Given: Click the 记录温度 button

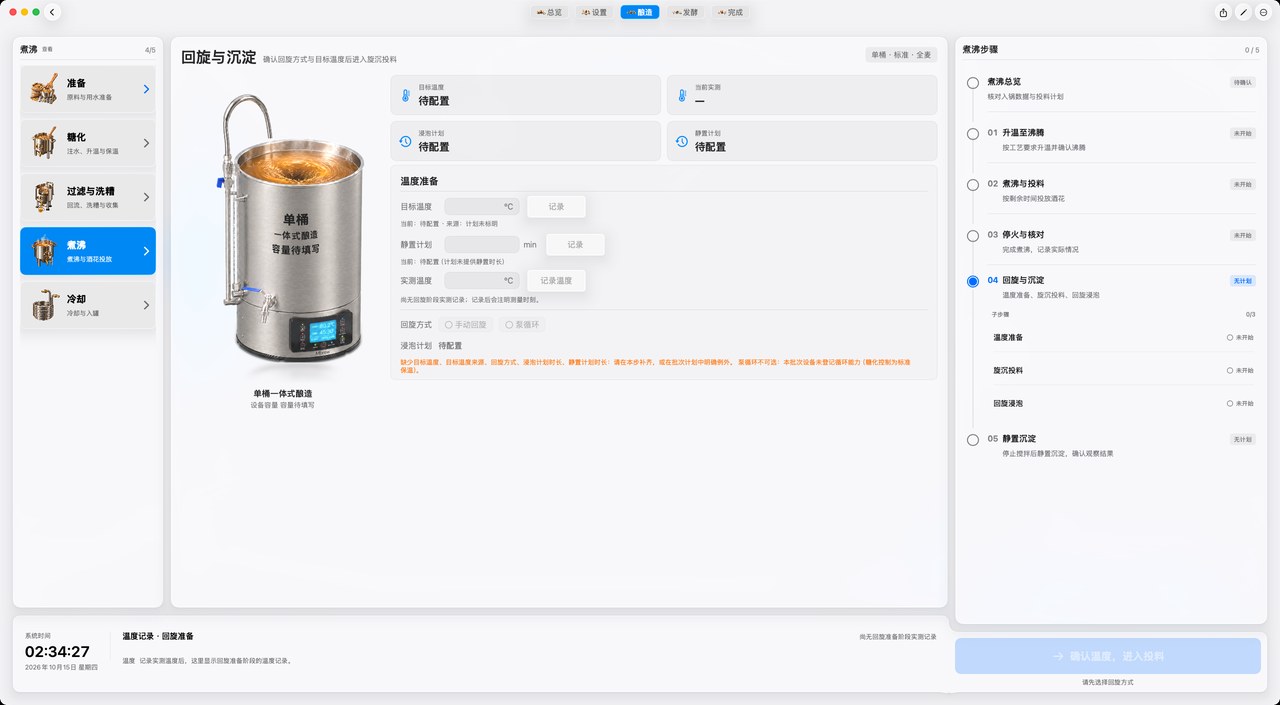Looking at the screenshot, I should (x=556, y=281).
